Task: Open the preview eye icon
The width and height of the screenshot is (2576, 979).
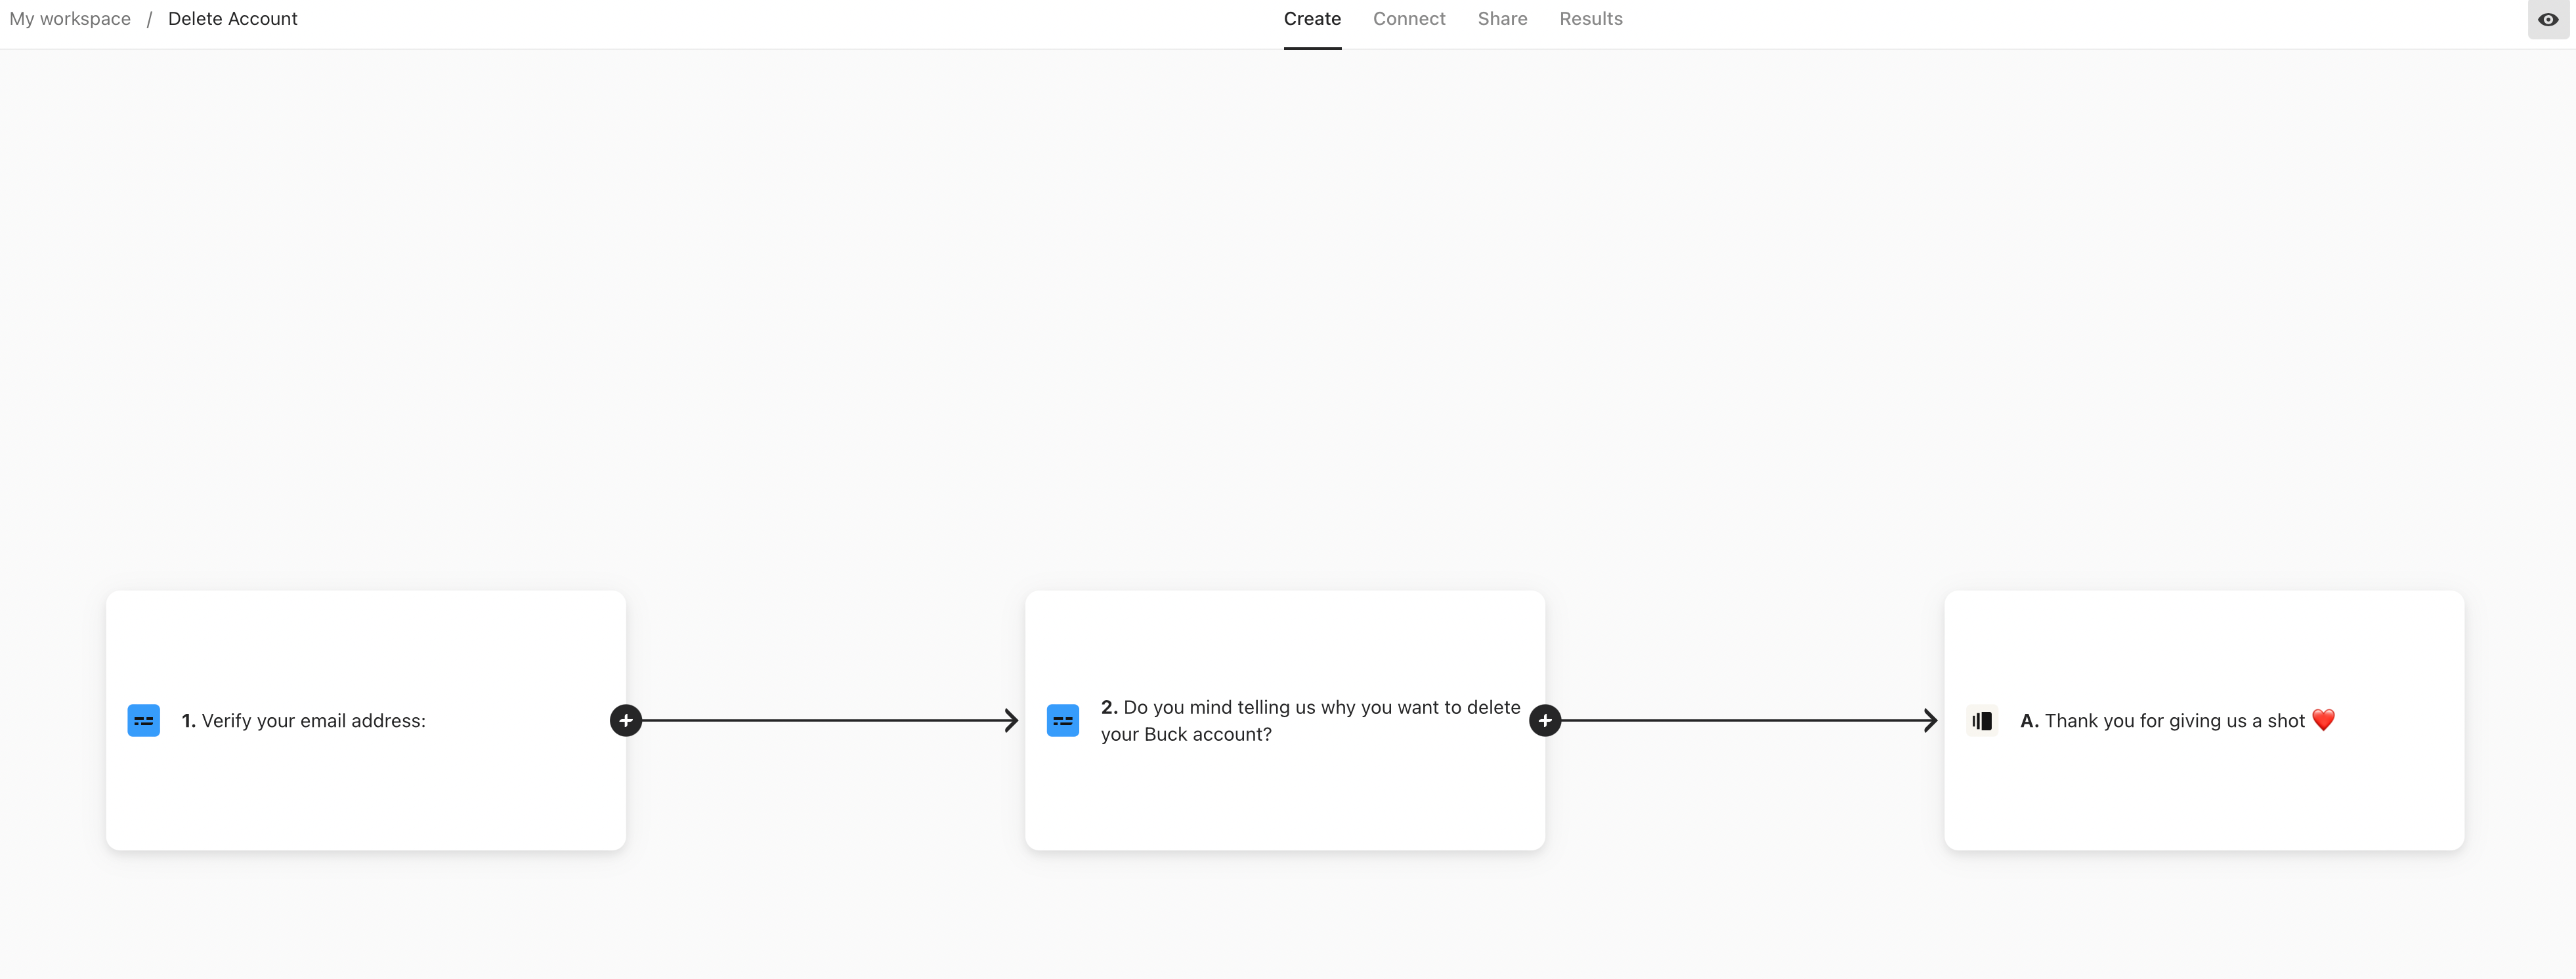Action: [2547, 19]
